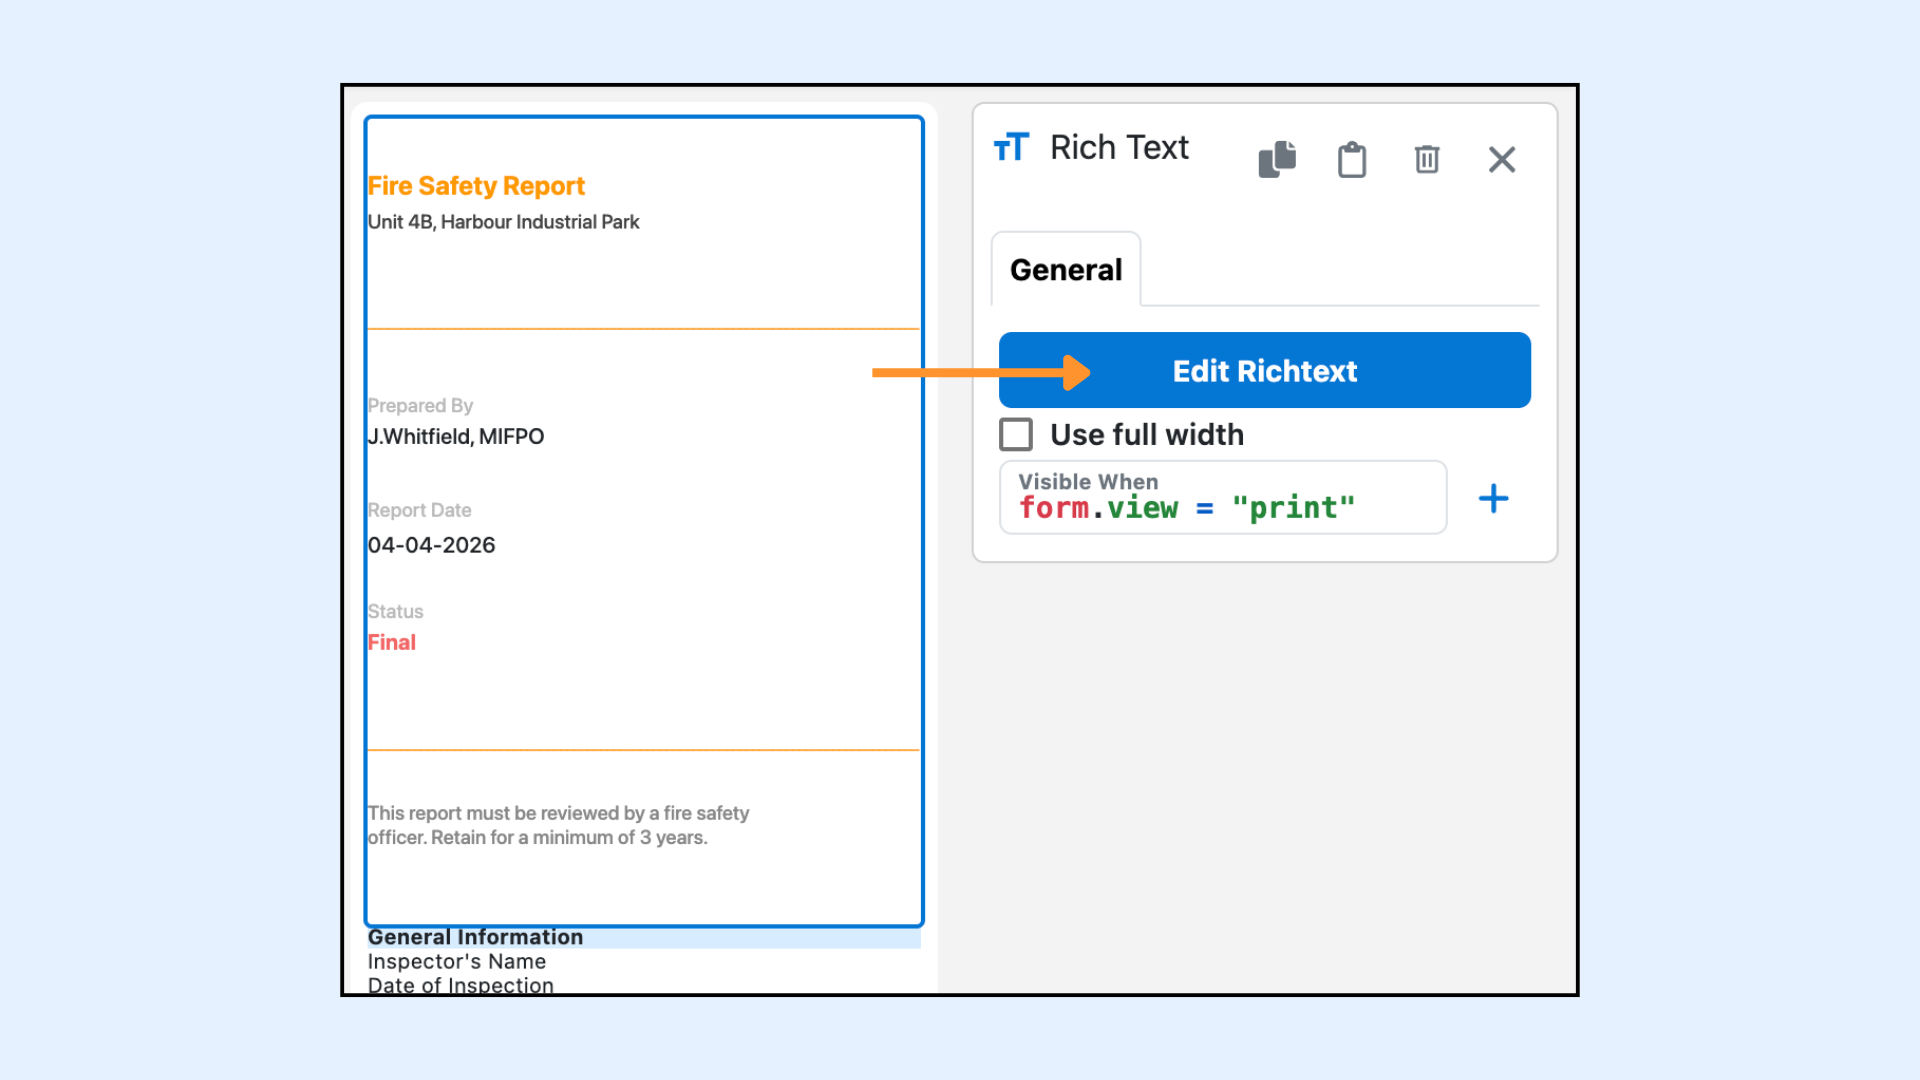Click the trash delete icon
The width and height of the screenshot is (1920, 1080).
1427,159
